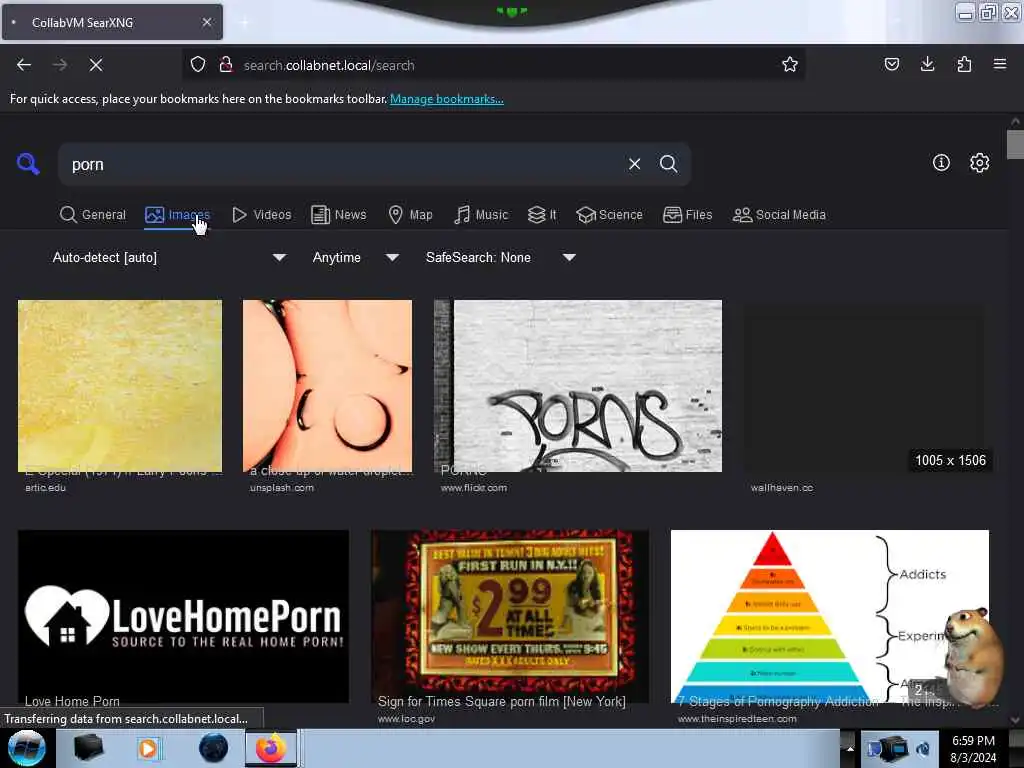The image size is (1024, 768).
Task: Open the Firefox downloads panel
Action: pos(927,64)
